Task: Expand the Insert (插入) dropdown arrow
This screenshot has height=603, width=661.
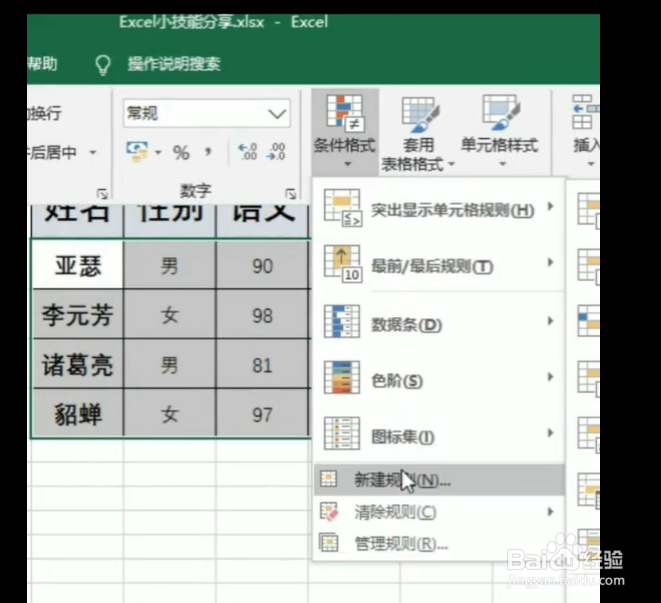Action: [x=591, y=164]
